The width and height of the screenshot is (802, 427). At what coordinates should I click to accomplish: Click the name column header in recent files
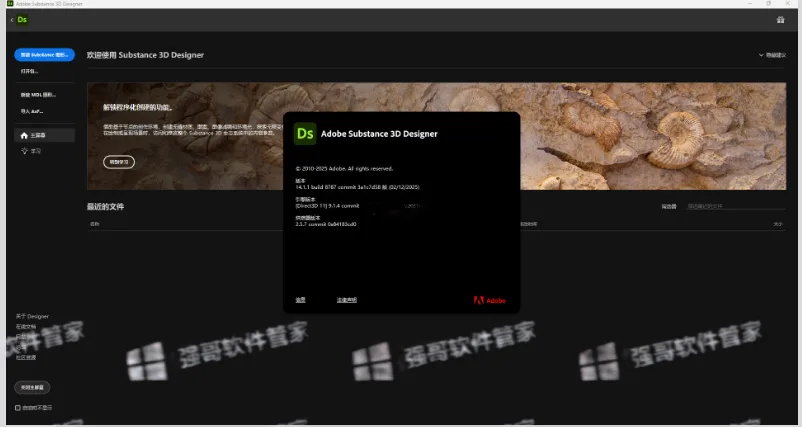(x=95, y=224)
